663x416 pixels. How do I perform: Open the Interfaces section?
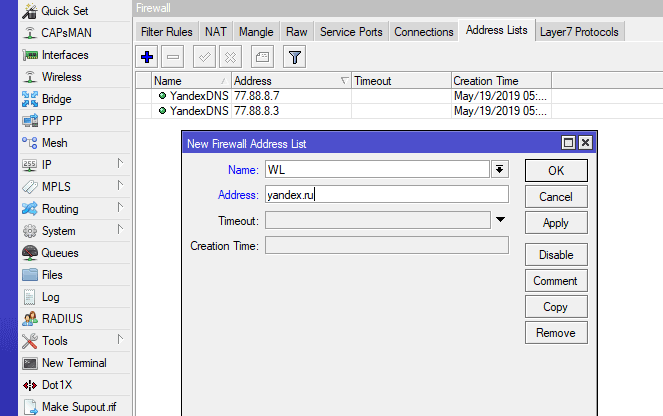[x=75, y=55]
